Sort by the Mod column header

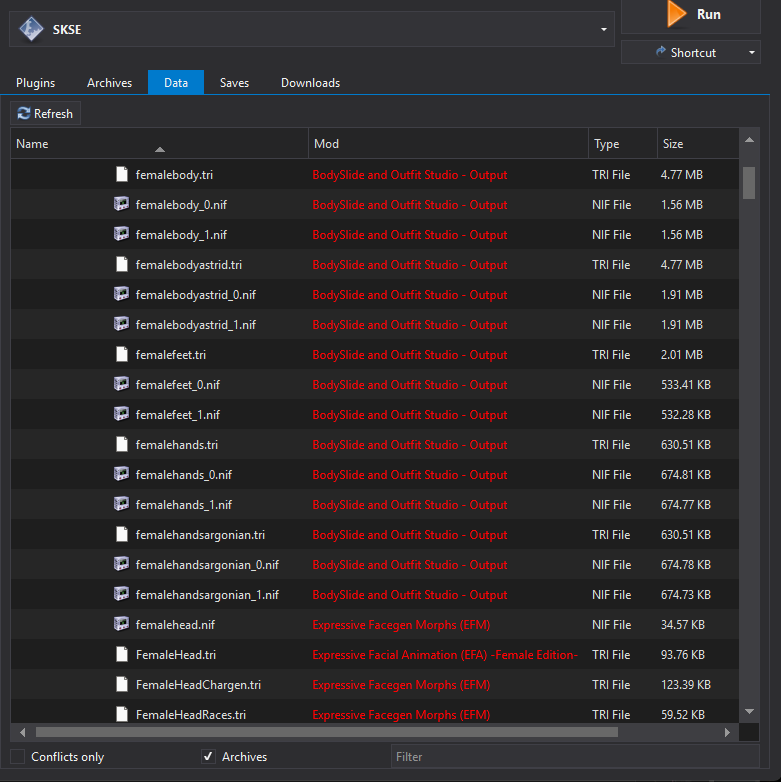(x=448, y=144)
